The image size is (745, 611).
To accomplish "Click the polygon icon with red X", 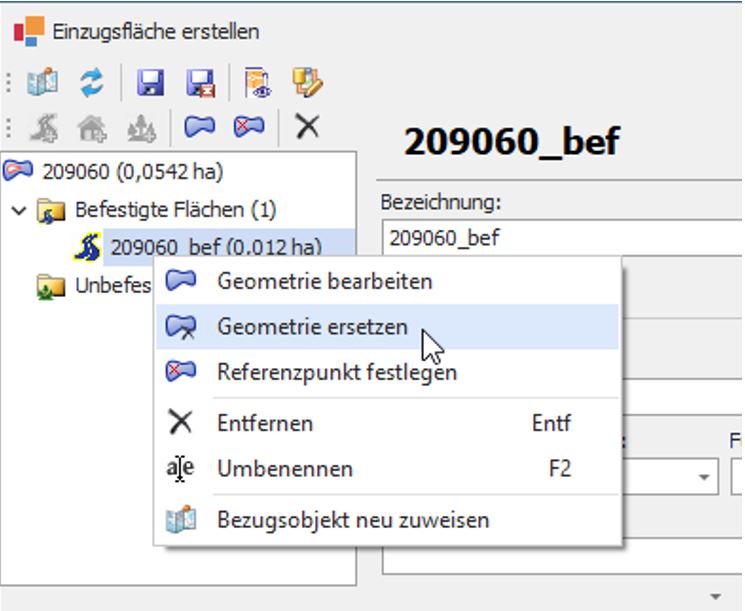I will point(248,127).
